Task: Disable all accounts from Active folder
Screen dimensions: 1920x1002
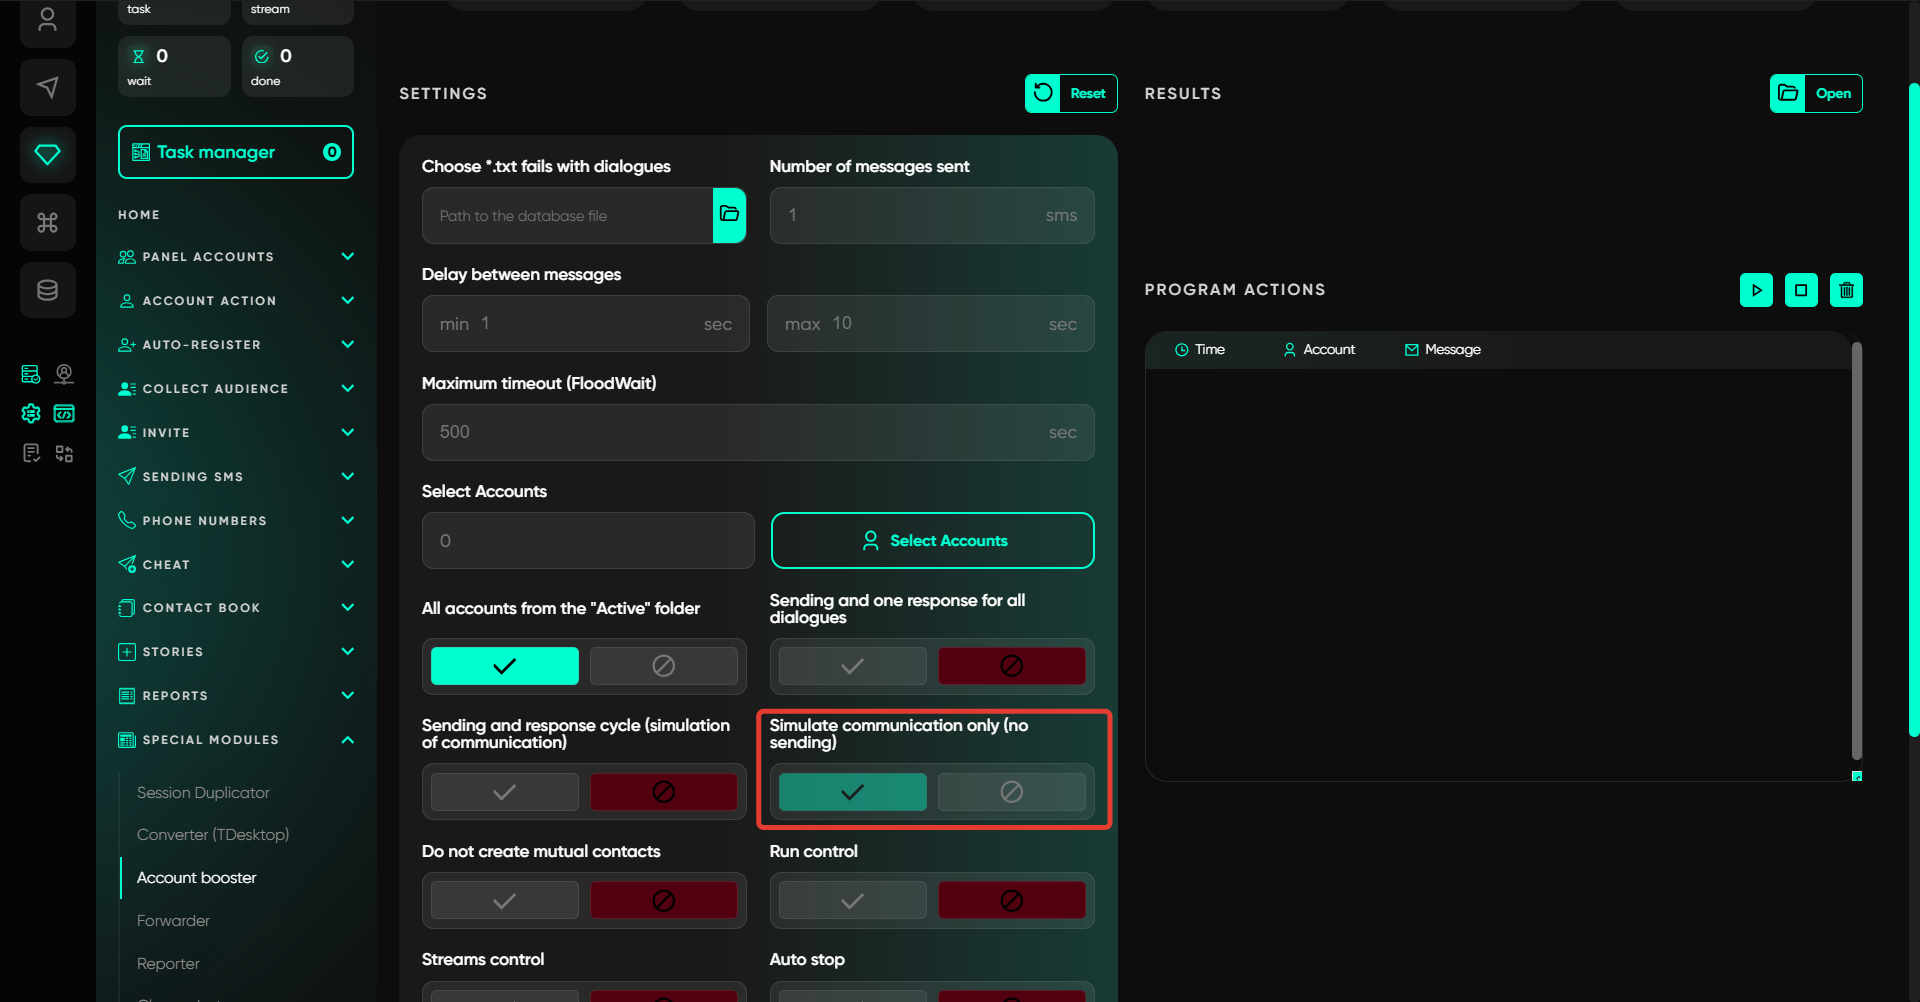Action: click(663, 666)
